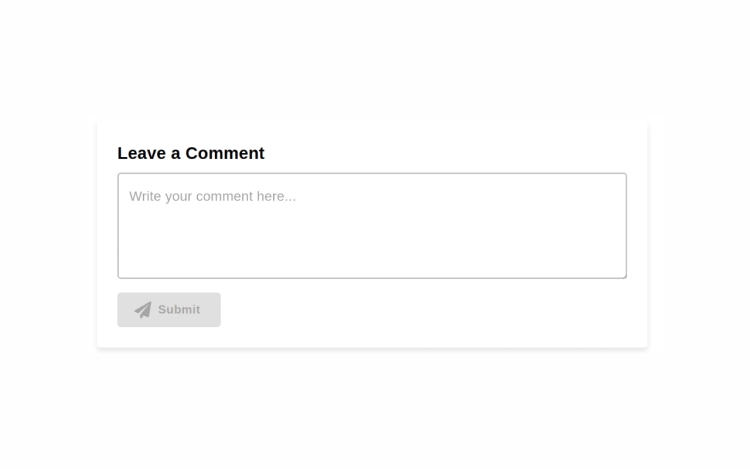Click the comment field's bottom border area

[372, 278]
